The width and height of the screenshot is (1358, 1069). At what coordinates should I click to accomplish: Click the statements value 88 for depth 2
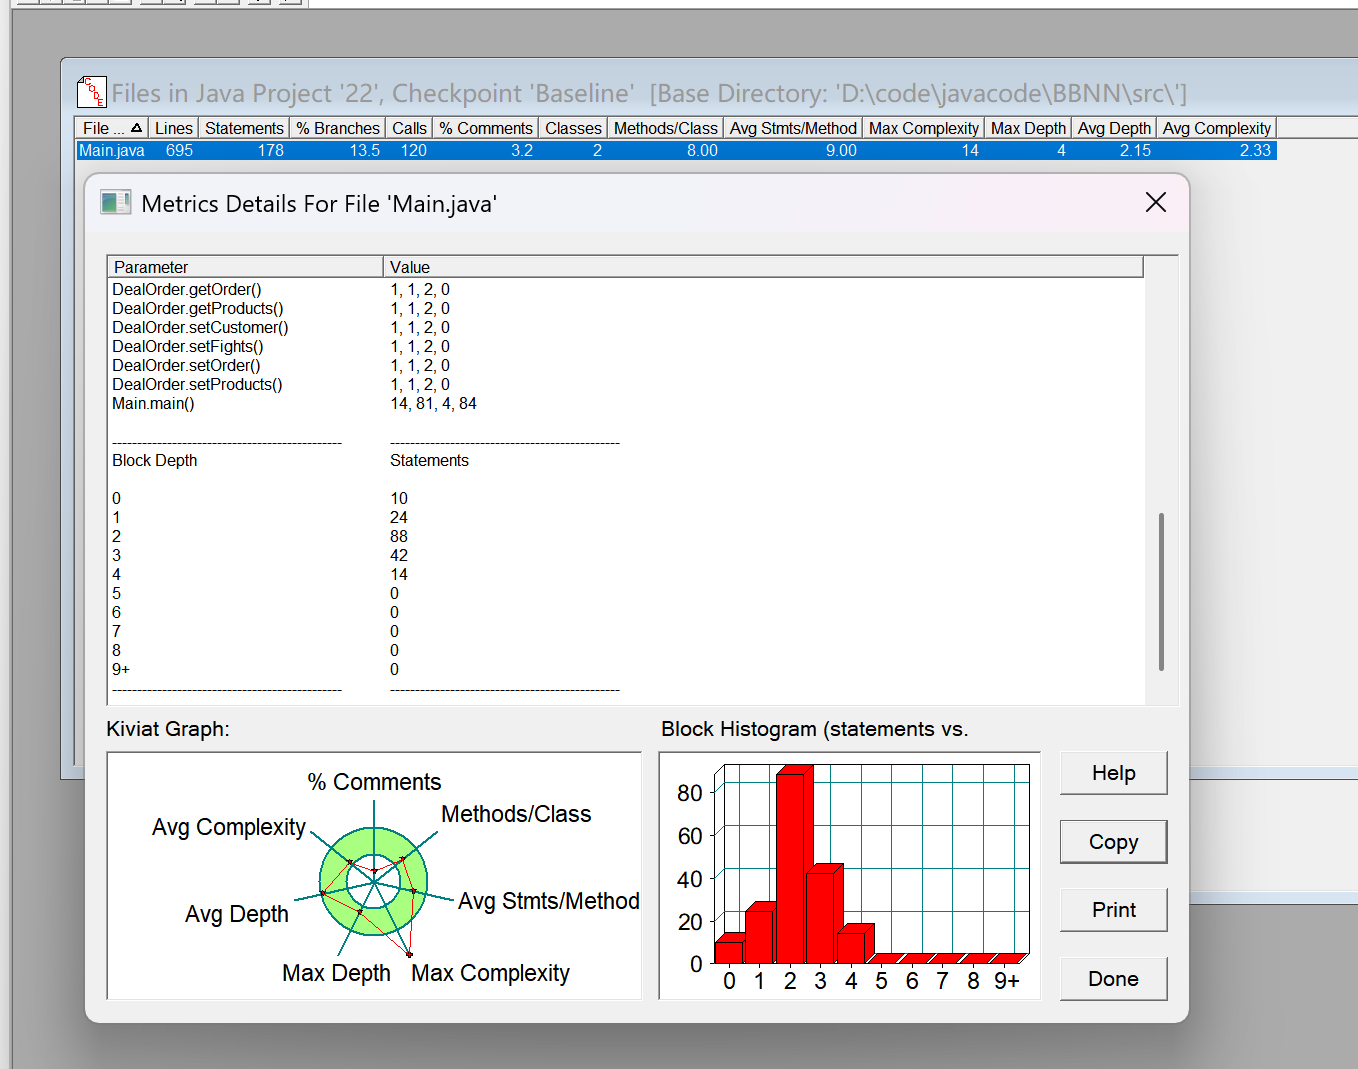coord(399,536)
